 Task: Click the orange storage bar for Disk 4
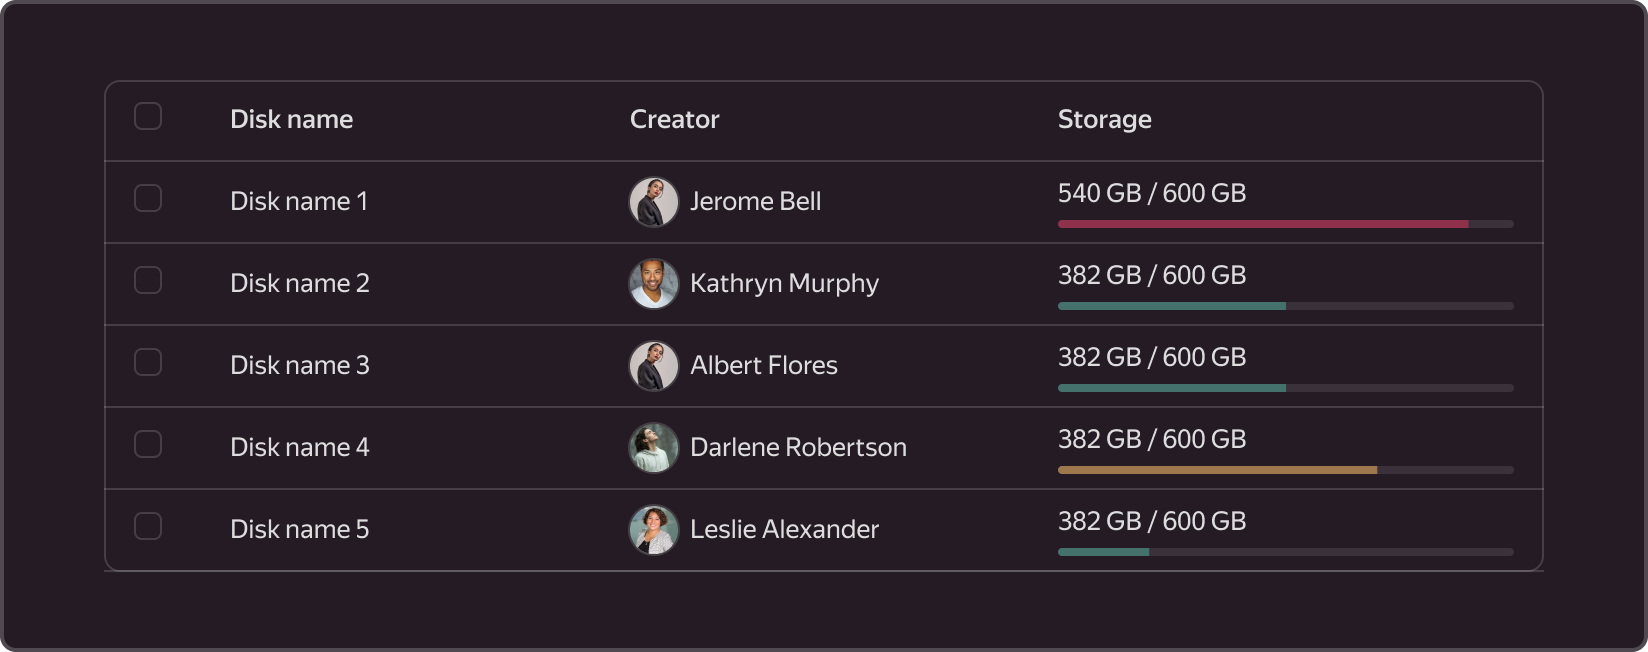coord(1217,470)
